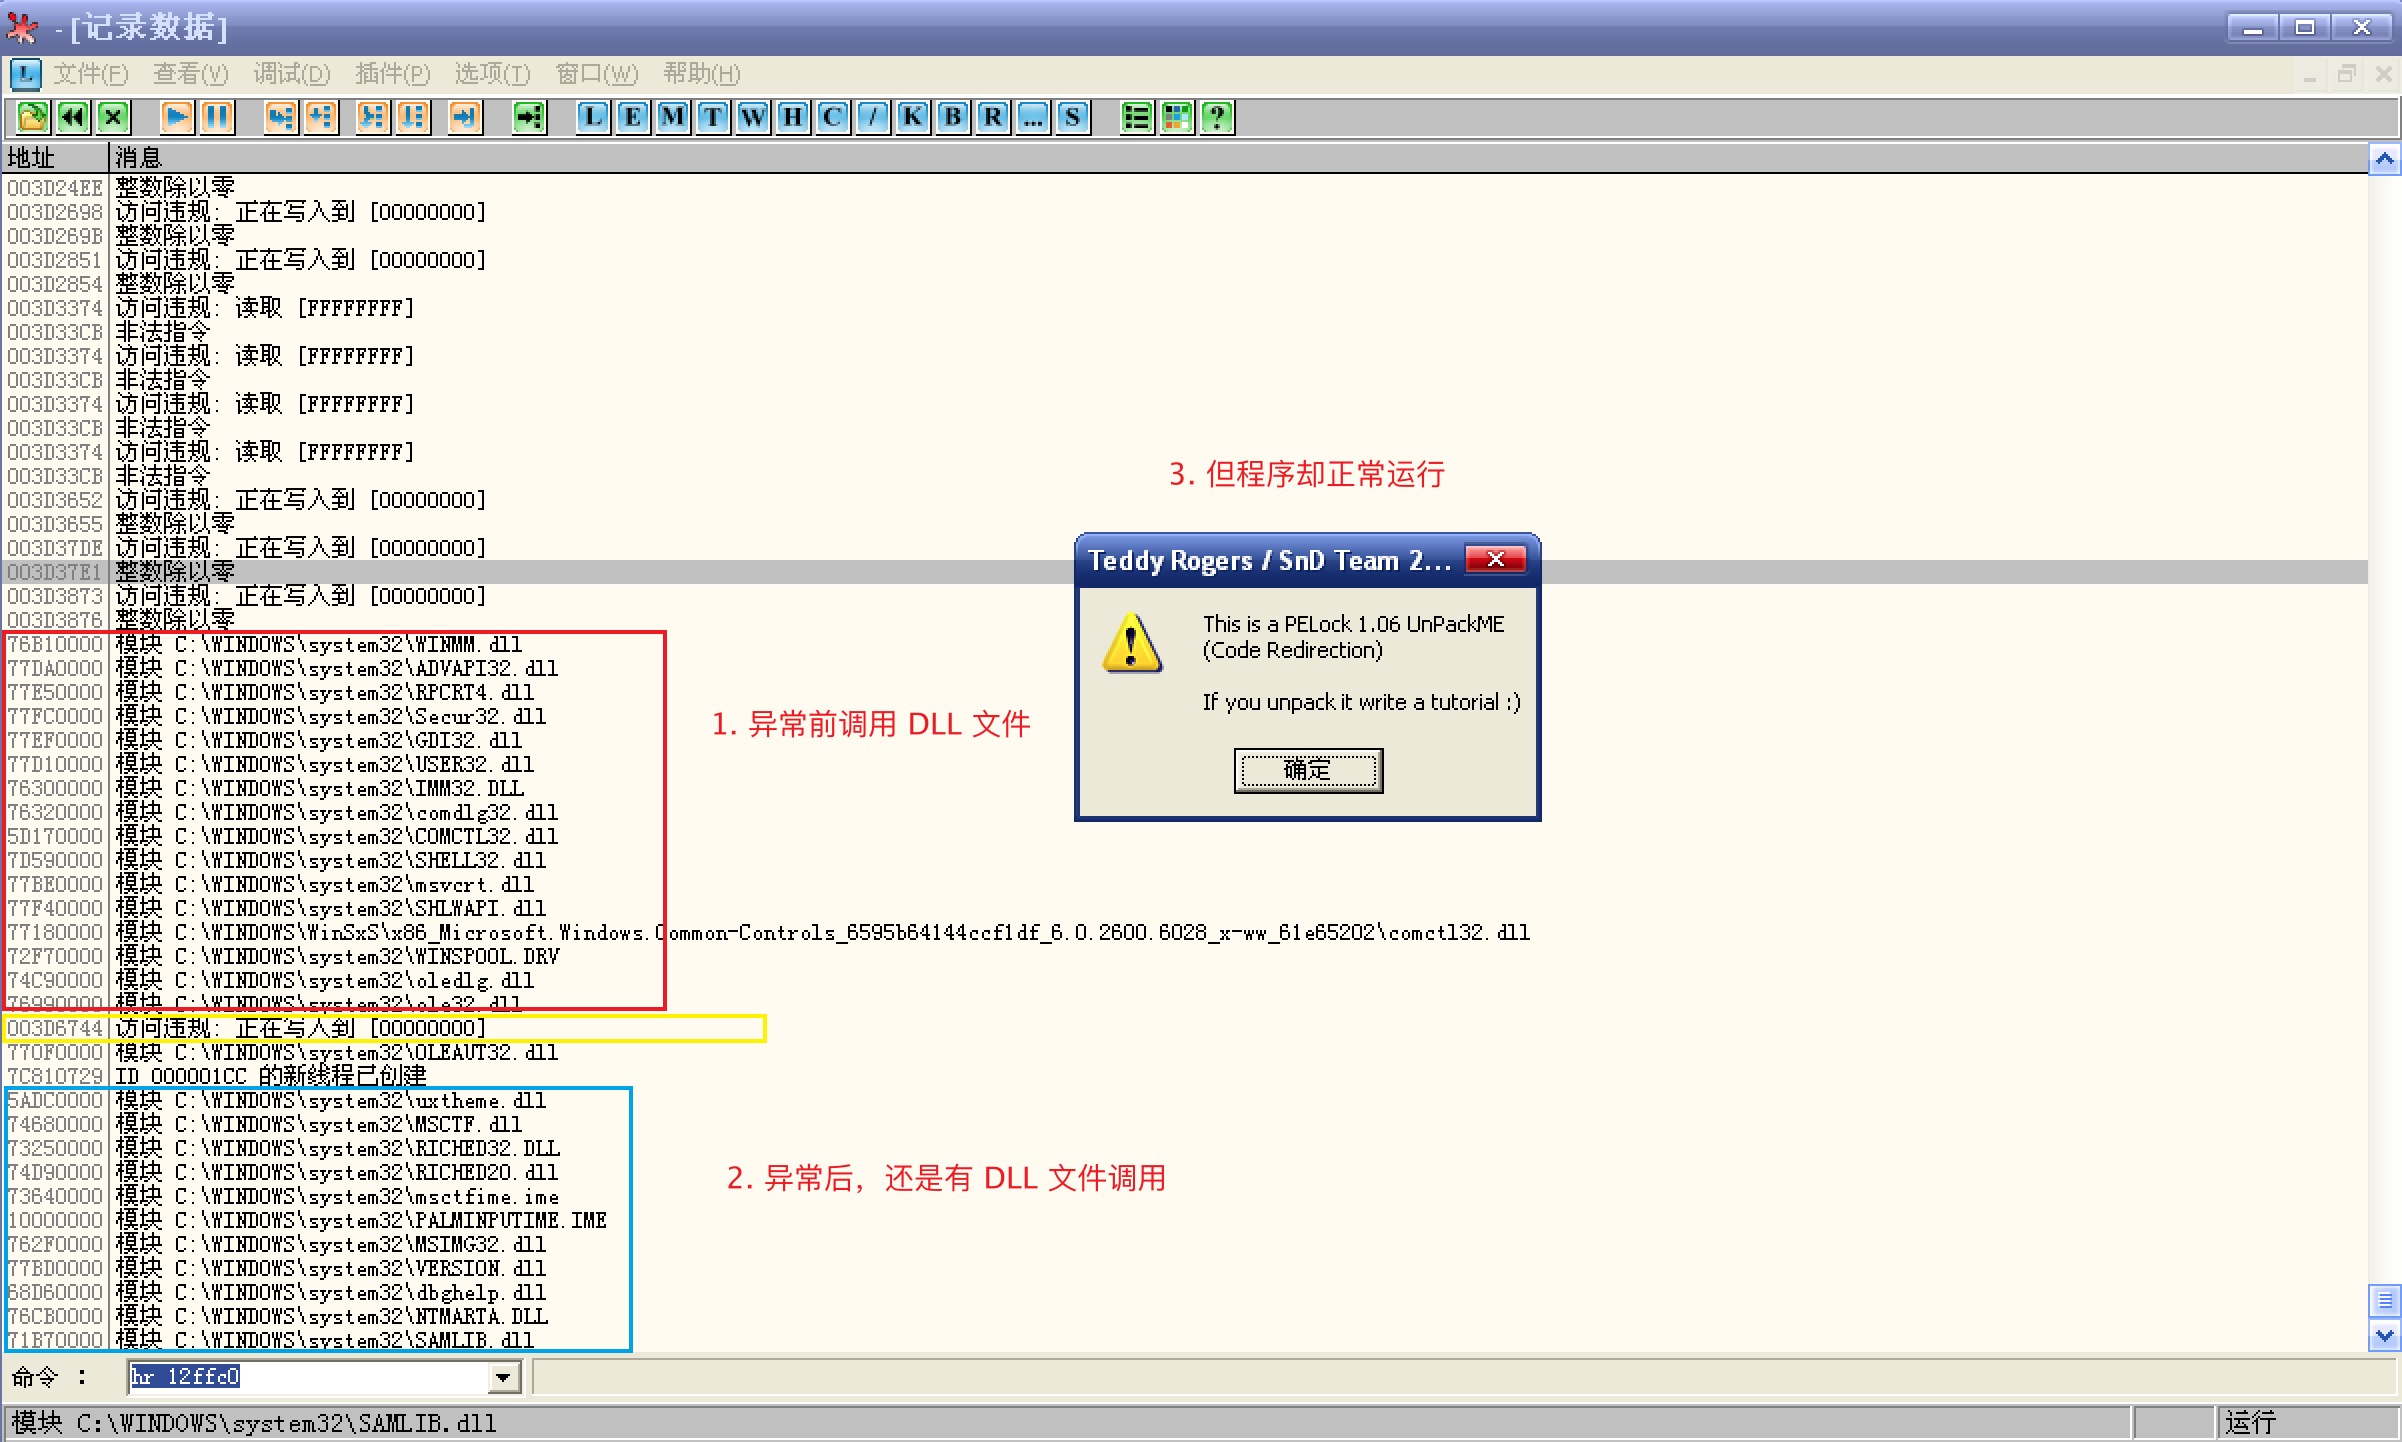Open the 选项(T) options menu
Image resolution: width=2402 pixels, height=1442 pixels.
tap(492, 74)
